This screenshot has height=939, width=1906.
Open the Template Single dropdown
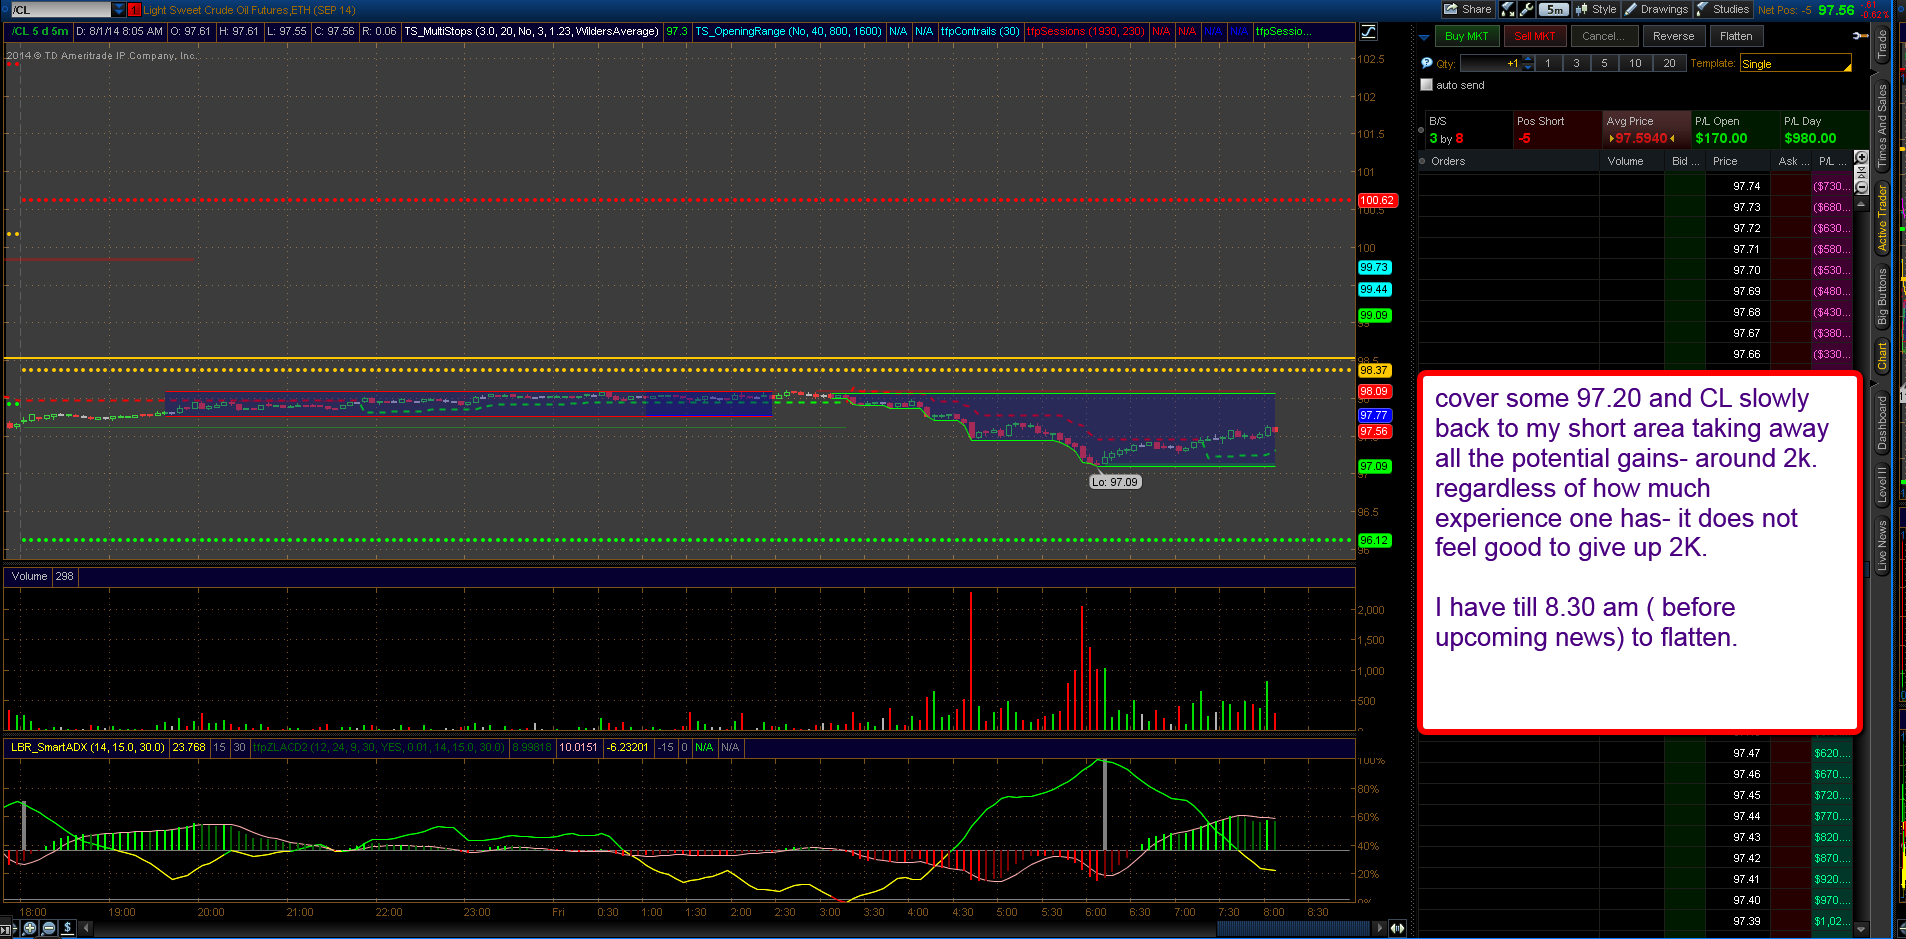(x=1796, y=63)
